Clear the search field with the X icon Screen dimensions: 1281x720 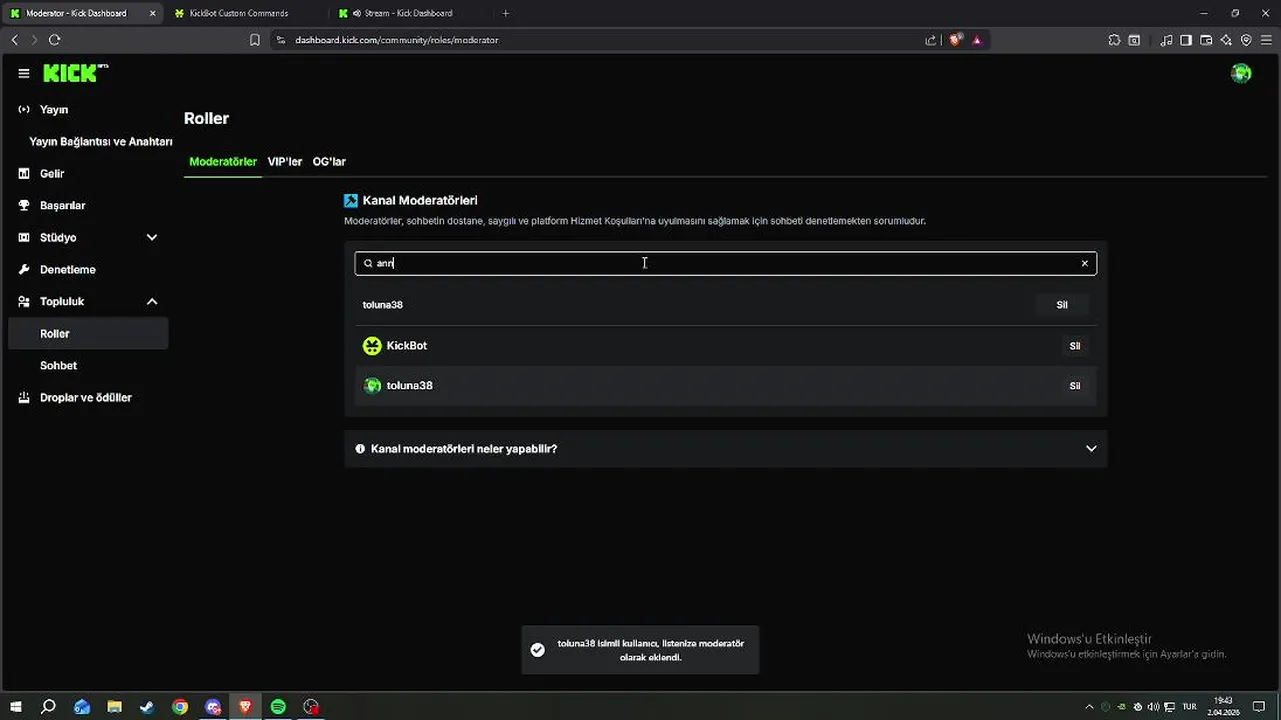(1084, 263)
